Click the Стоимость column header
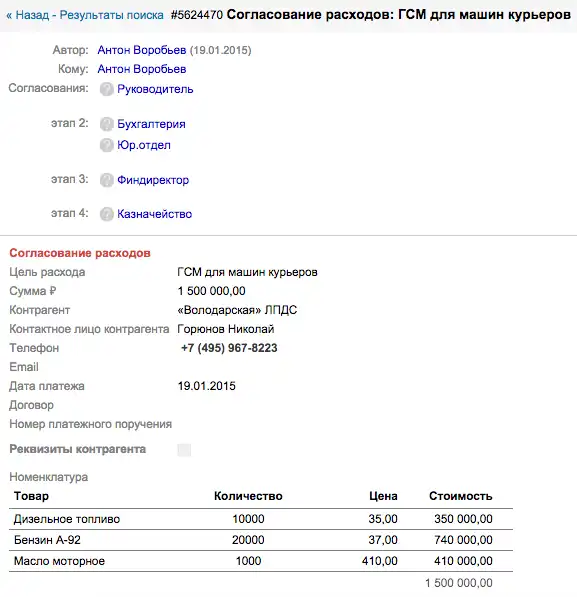This screenshot has width=577, height=597. 460,496
